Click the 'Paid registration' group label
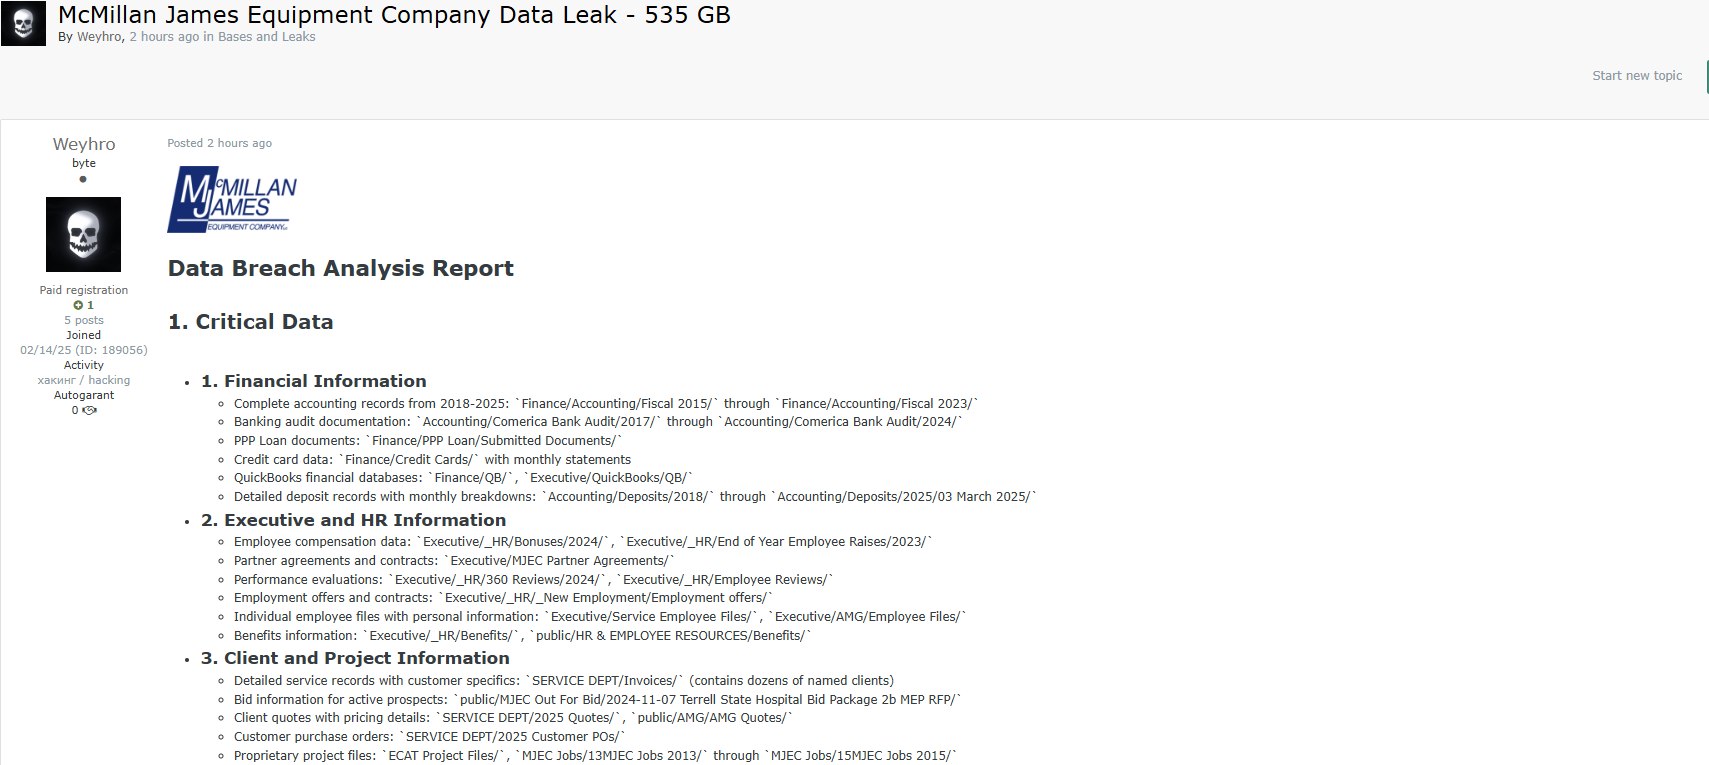The height and width of the screenshot is (765, 1709). coord(84,290)
